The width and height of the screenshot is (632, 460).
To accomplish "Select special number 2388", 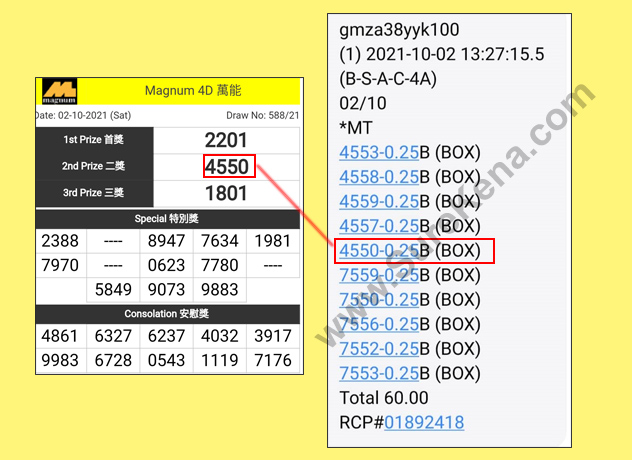I will coord(60,241).
